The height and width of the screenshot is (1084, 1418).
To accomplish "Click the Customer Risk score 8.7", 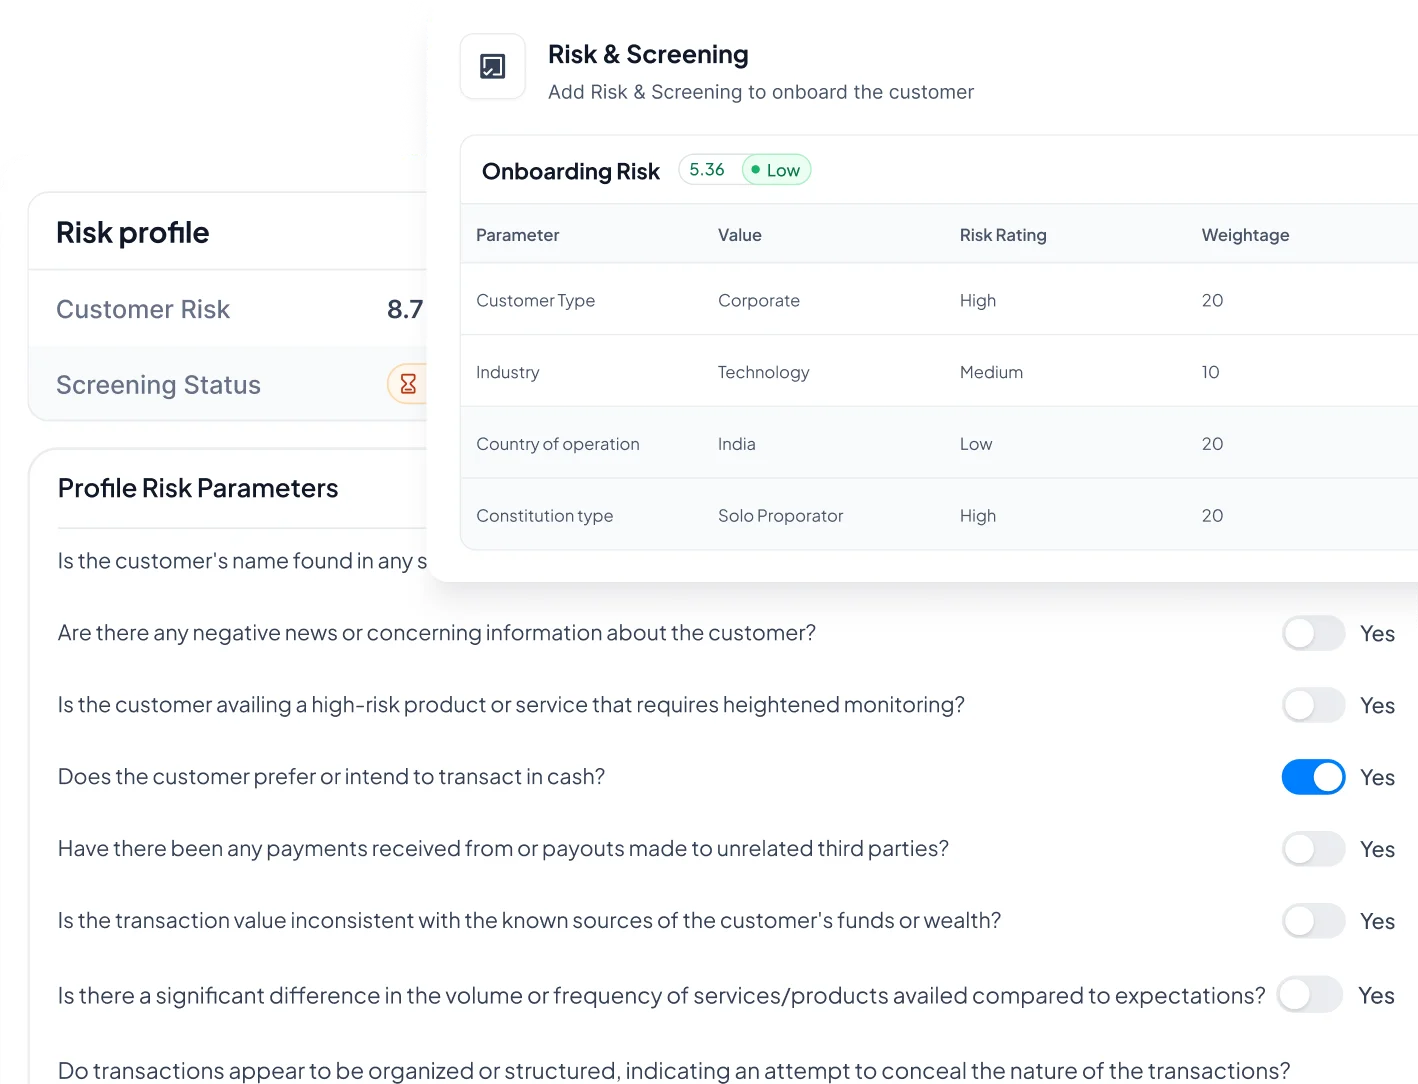I will [405, 309].
